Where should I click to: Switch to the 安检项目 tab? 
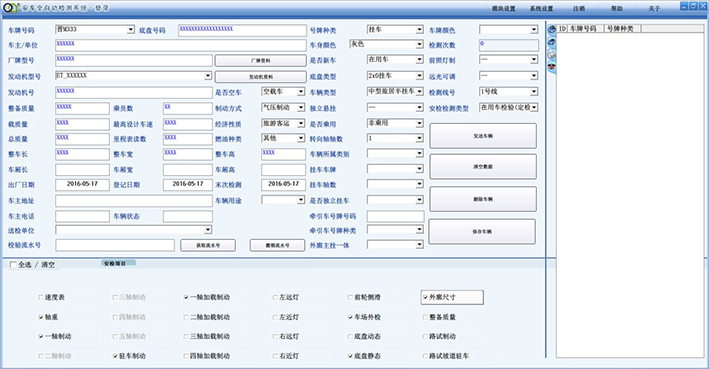point(118,263)
